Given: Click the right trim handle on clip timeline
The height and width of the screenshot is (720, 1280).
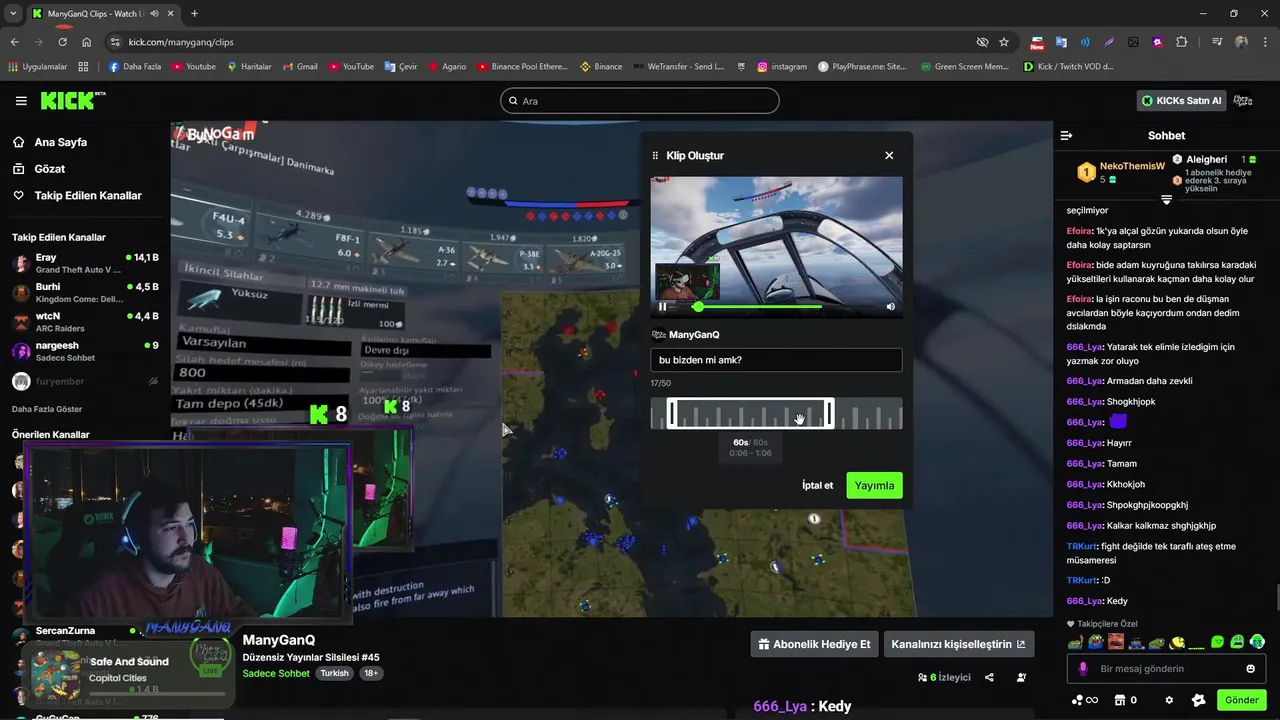Looking at the screenshot, I should point(829,414).
